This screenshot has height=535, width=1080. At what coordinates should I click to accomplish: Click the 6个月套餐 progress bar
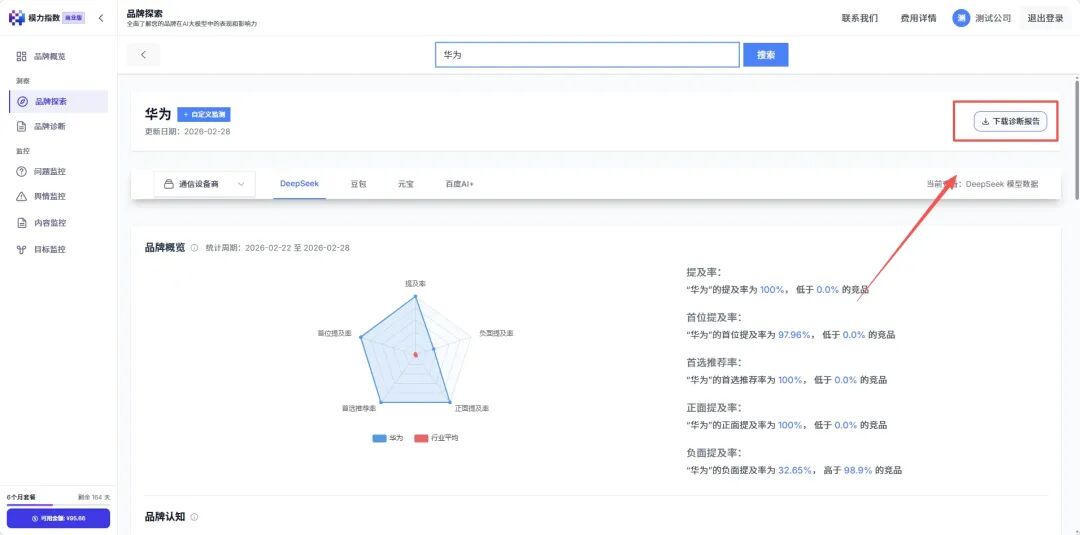[x=59, y=505]
